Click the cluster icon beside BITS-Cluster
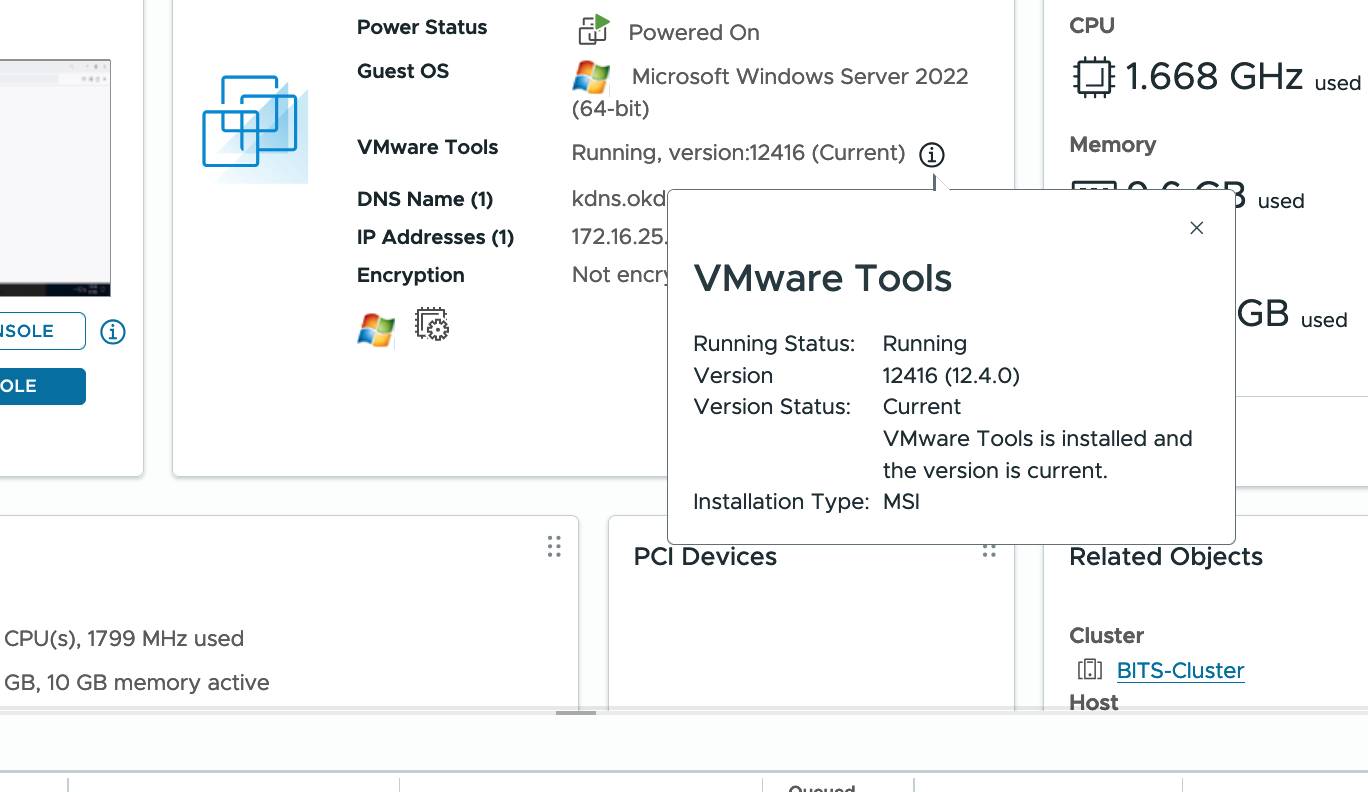 coord(1089,670)
